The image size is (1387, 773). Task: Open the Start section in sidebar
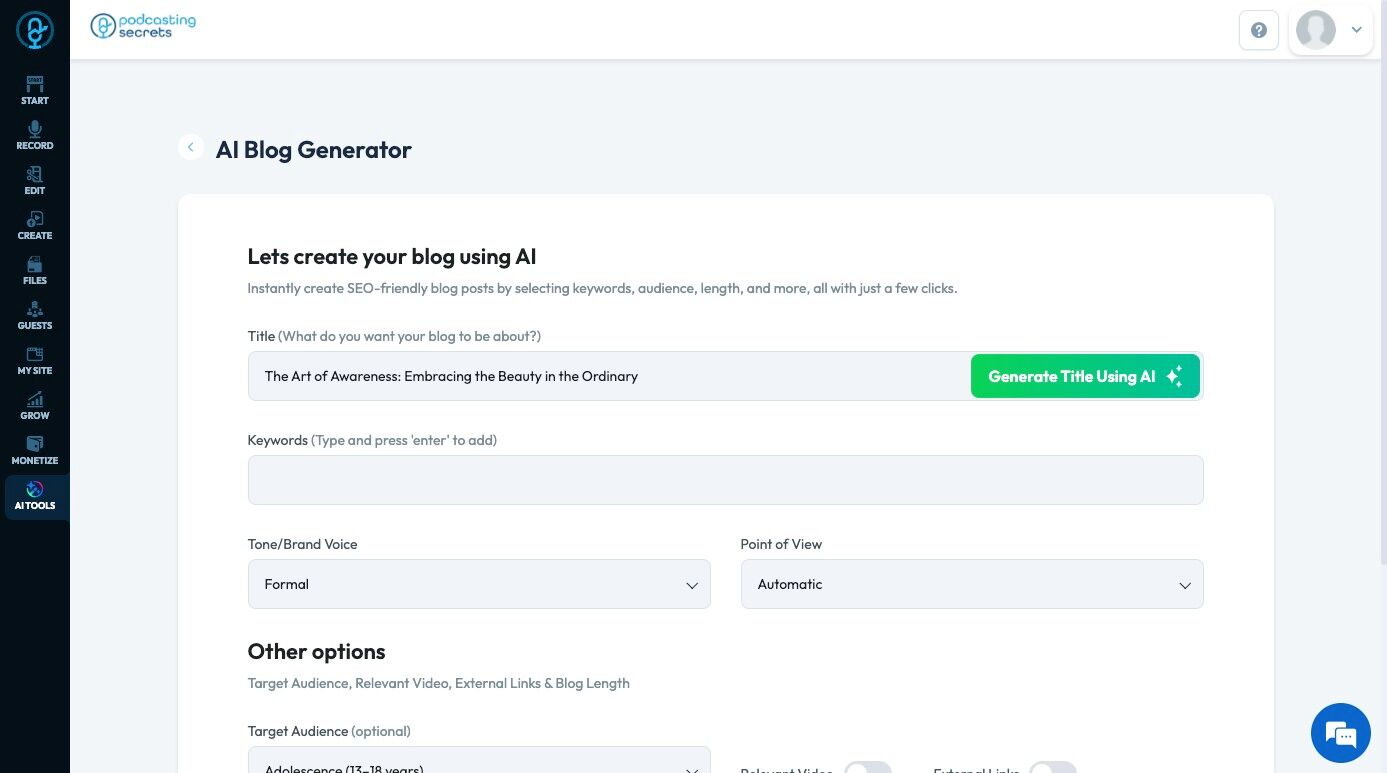tap(35, 90)
